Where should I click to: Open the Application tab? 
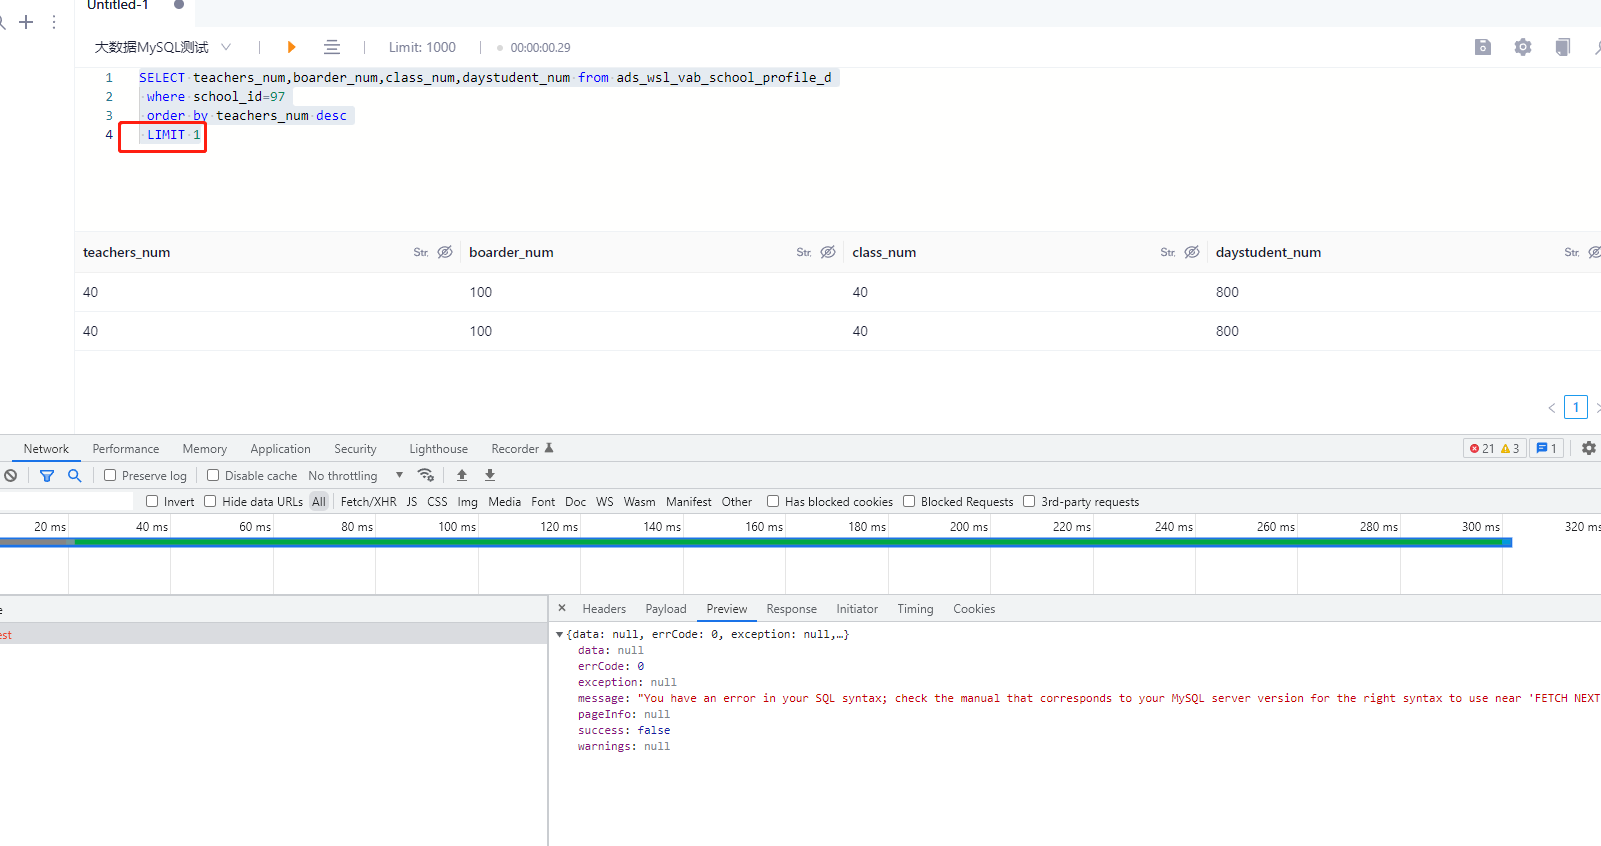(x=280, y=449)
